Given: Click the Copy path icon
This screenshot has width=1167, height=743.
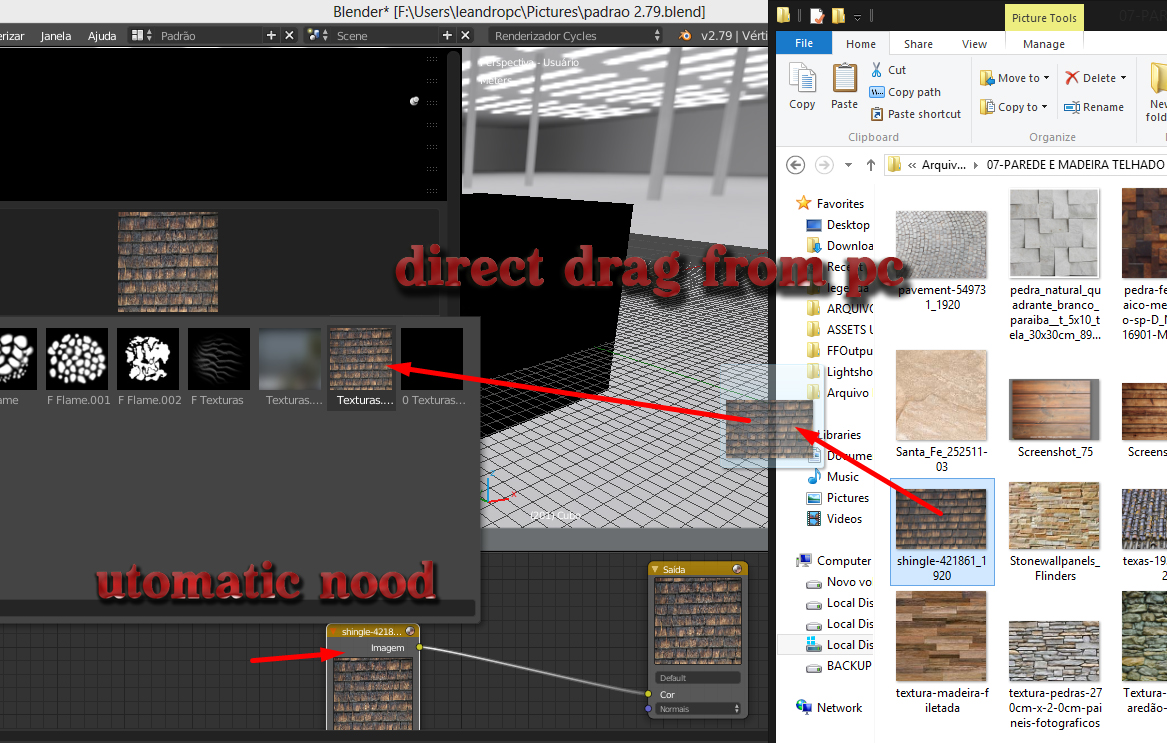Looking at the screenshot, I should (877, 92).
